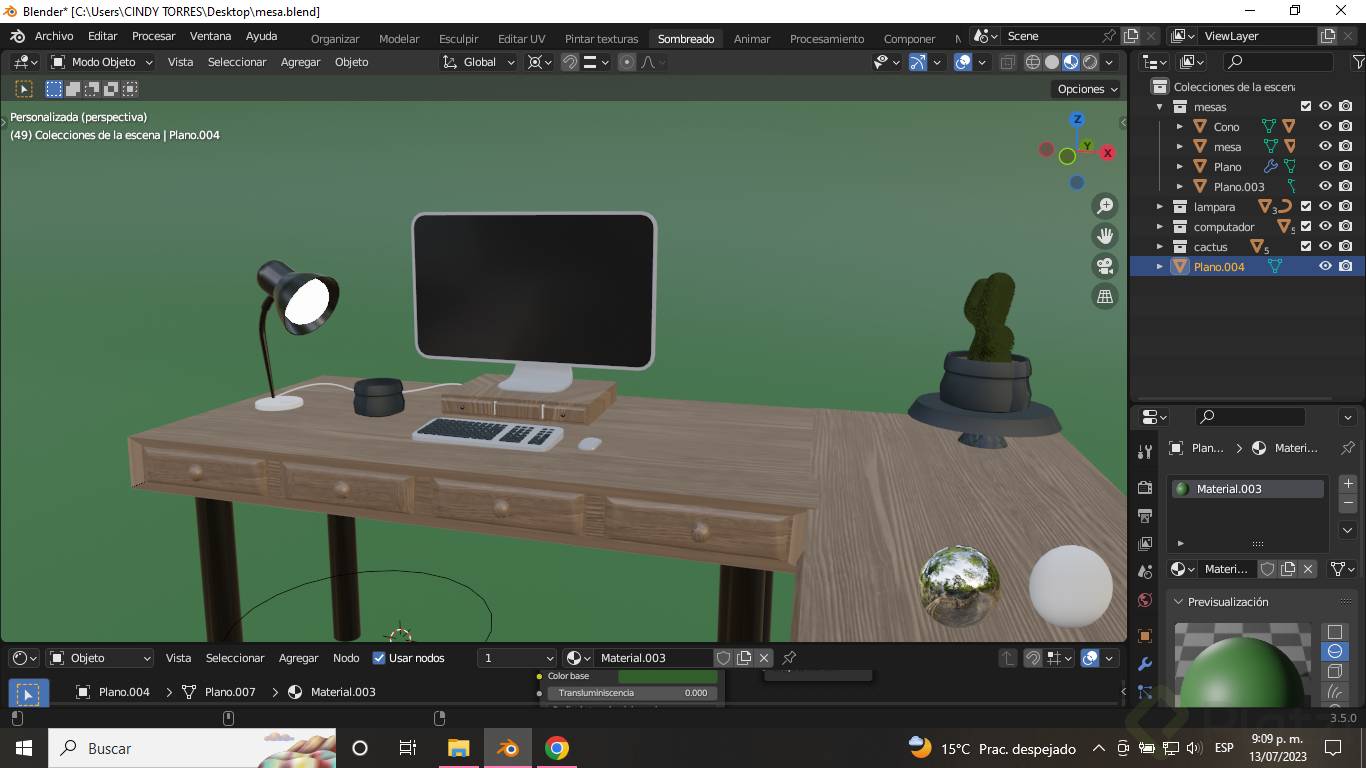Viewport: 1366px width, 768px height.
Task: Switch to the Esculpir workspace tab
Action: [458, 39]
